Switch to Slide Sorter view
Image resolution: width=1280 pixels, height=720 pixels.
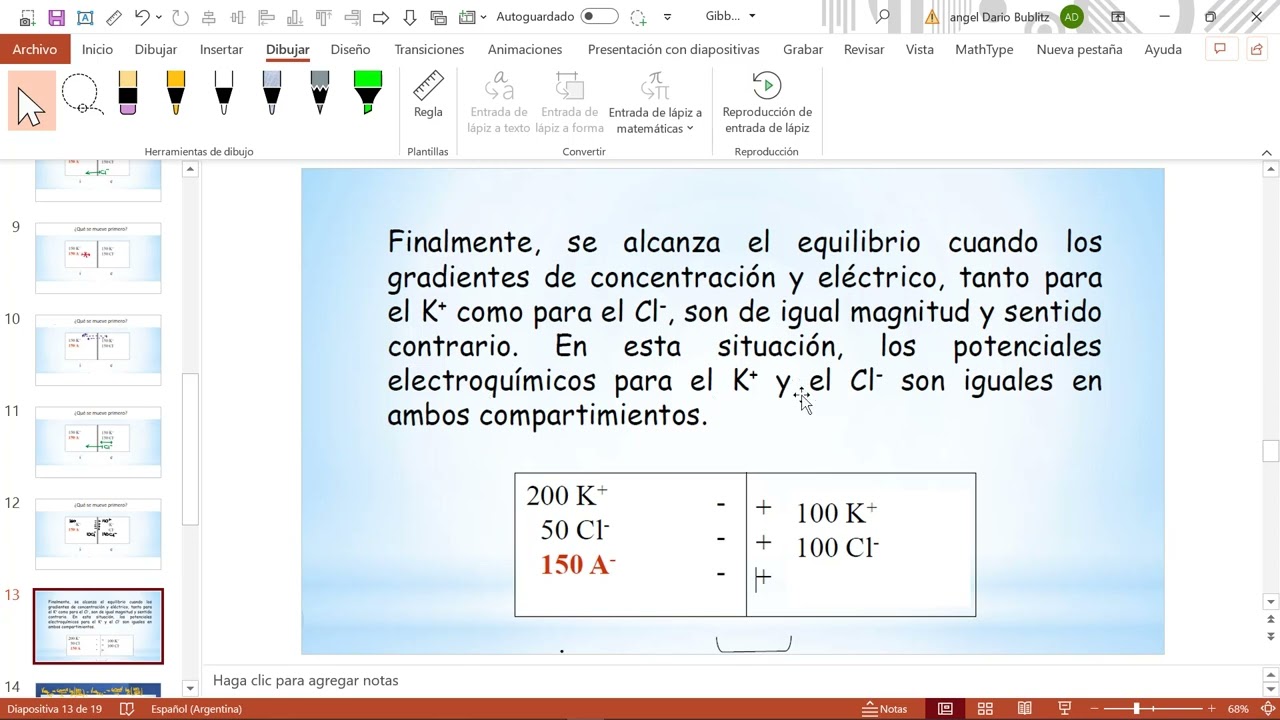tap(985, 709)
